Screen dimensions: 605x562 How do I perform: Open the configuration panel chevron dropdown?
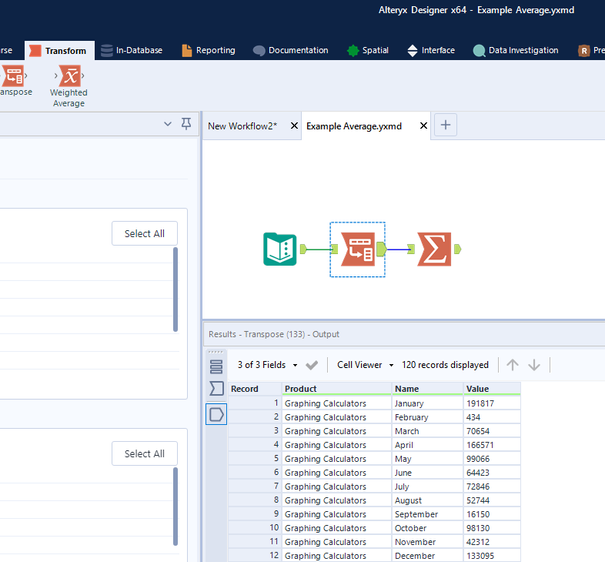click(x=167, y=124)
